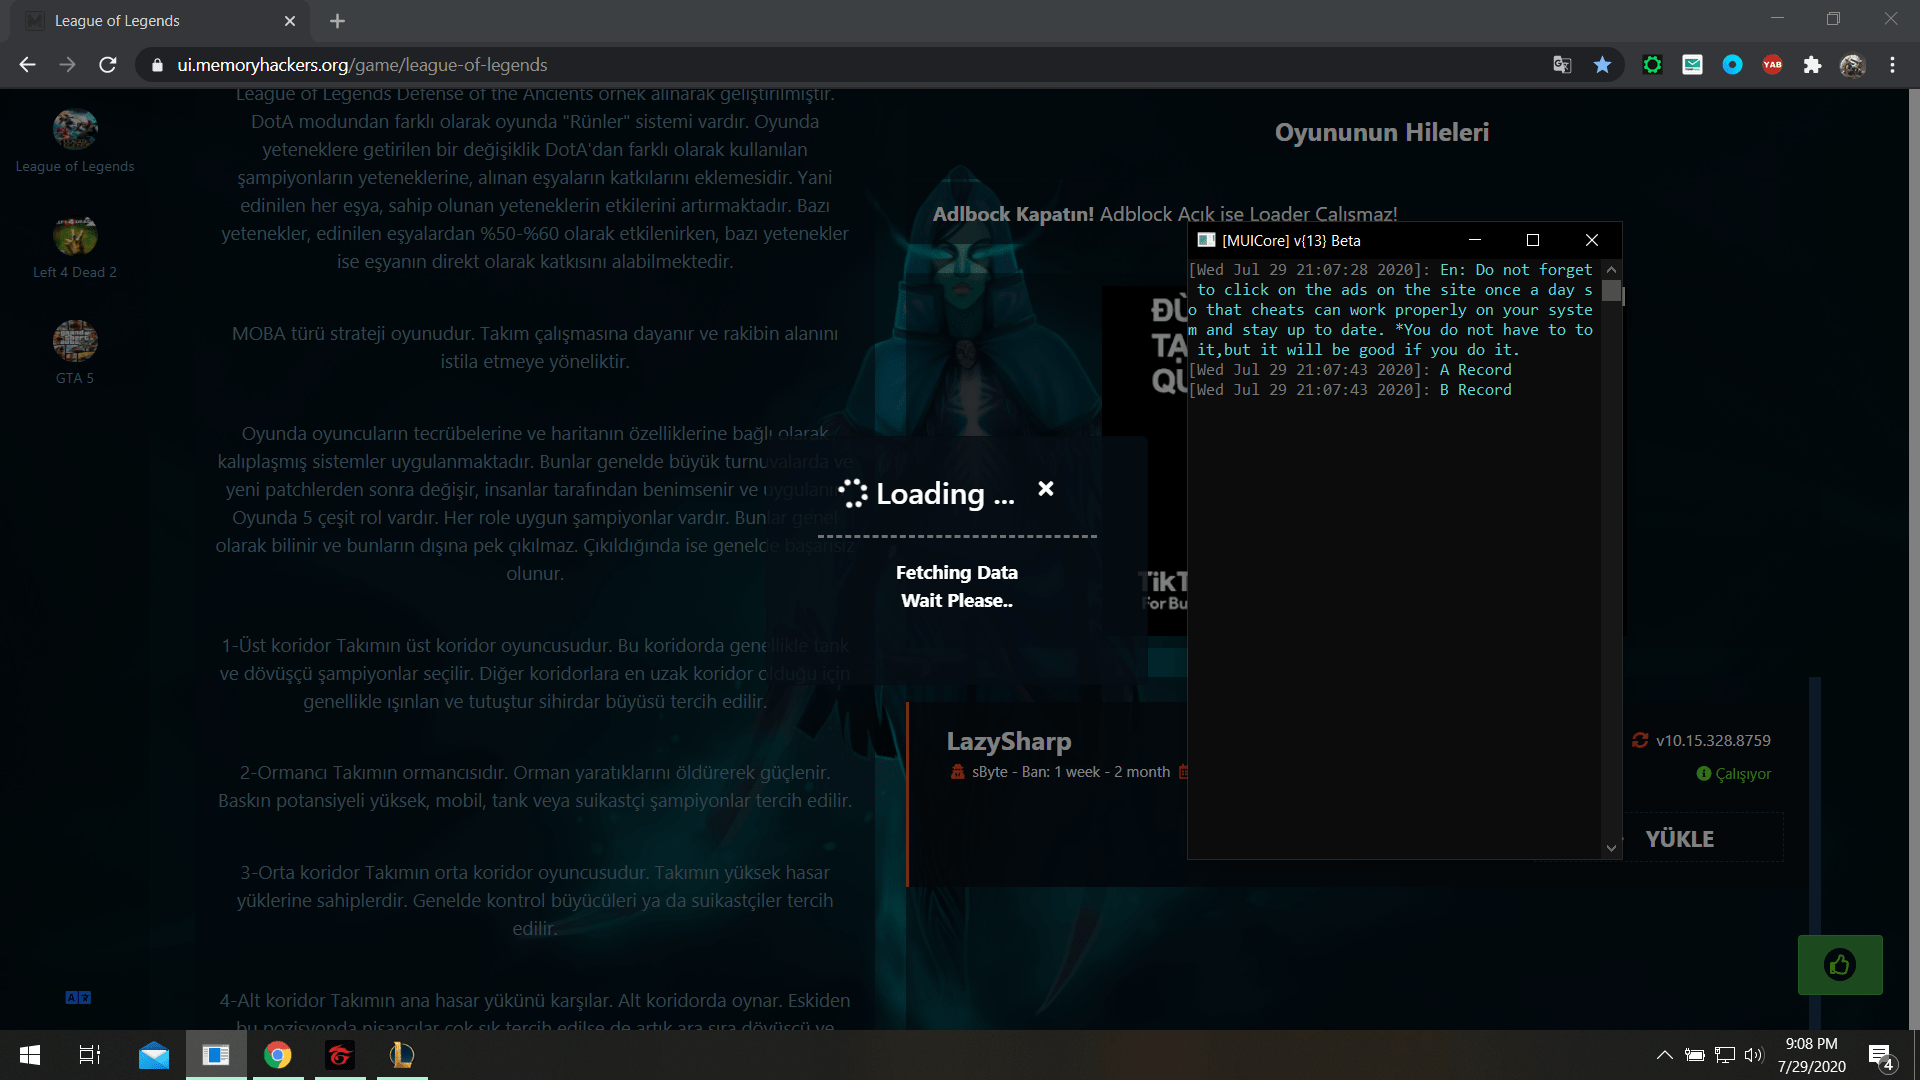Click the YÜKLE load button

click(1680, 839)
